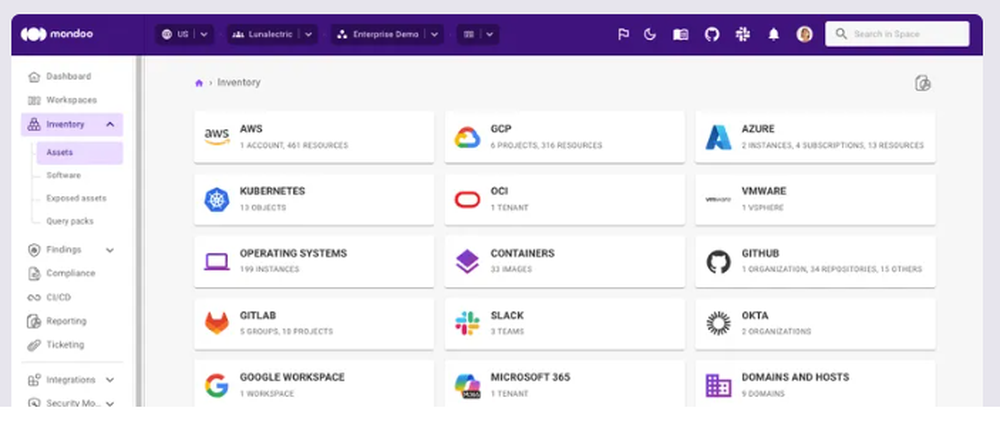Open the documentation book icon
1000x438 pixels.
[x=680, y=34]
